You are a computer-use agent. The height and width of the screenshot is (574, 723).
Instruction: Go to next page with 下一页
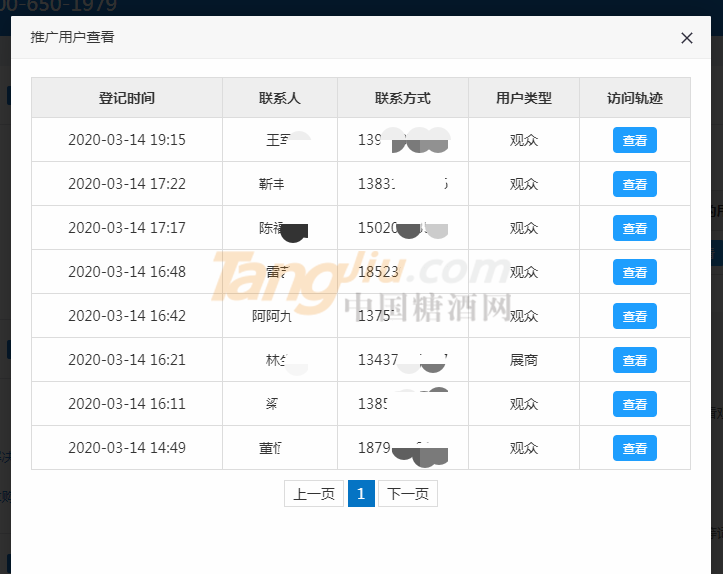coord(408,494)
